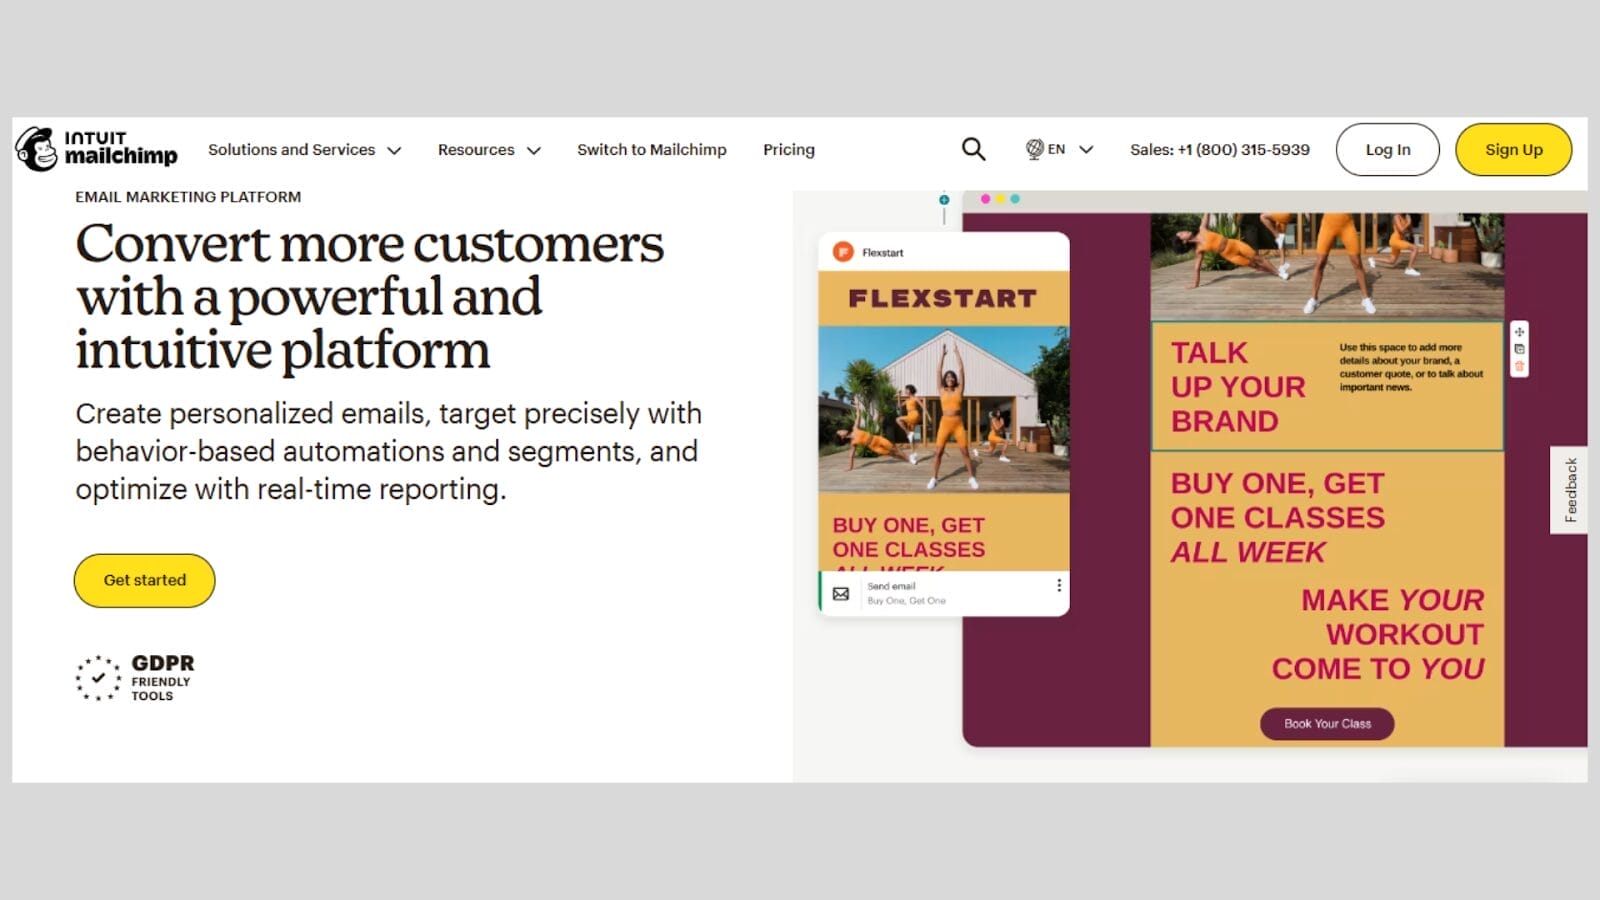Viewport: 1600px width, 900px height.
Task: Expand the Resources menu
Action: coord(489,149)
